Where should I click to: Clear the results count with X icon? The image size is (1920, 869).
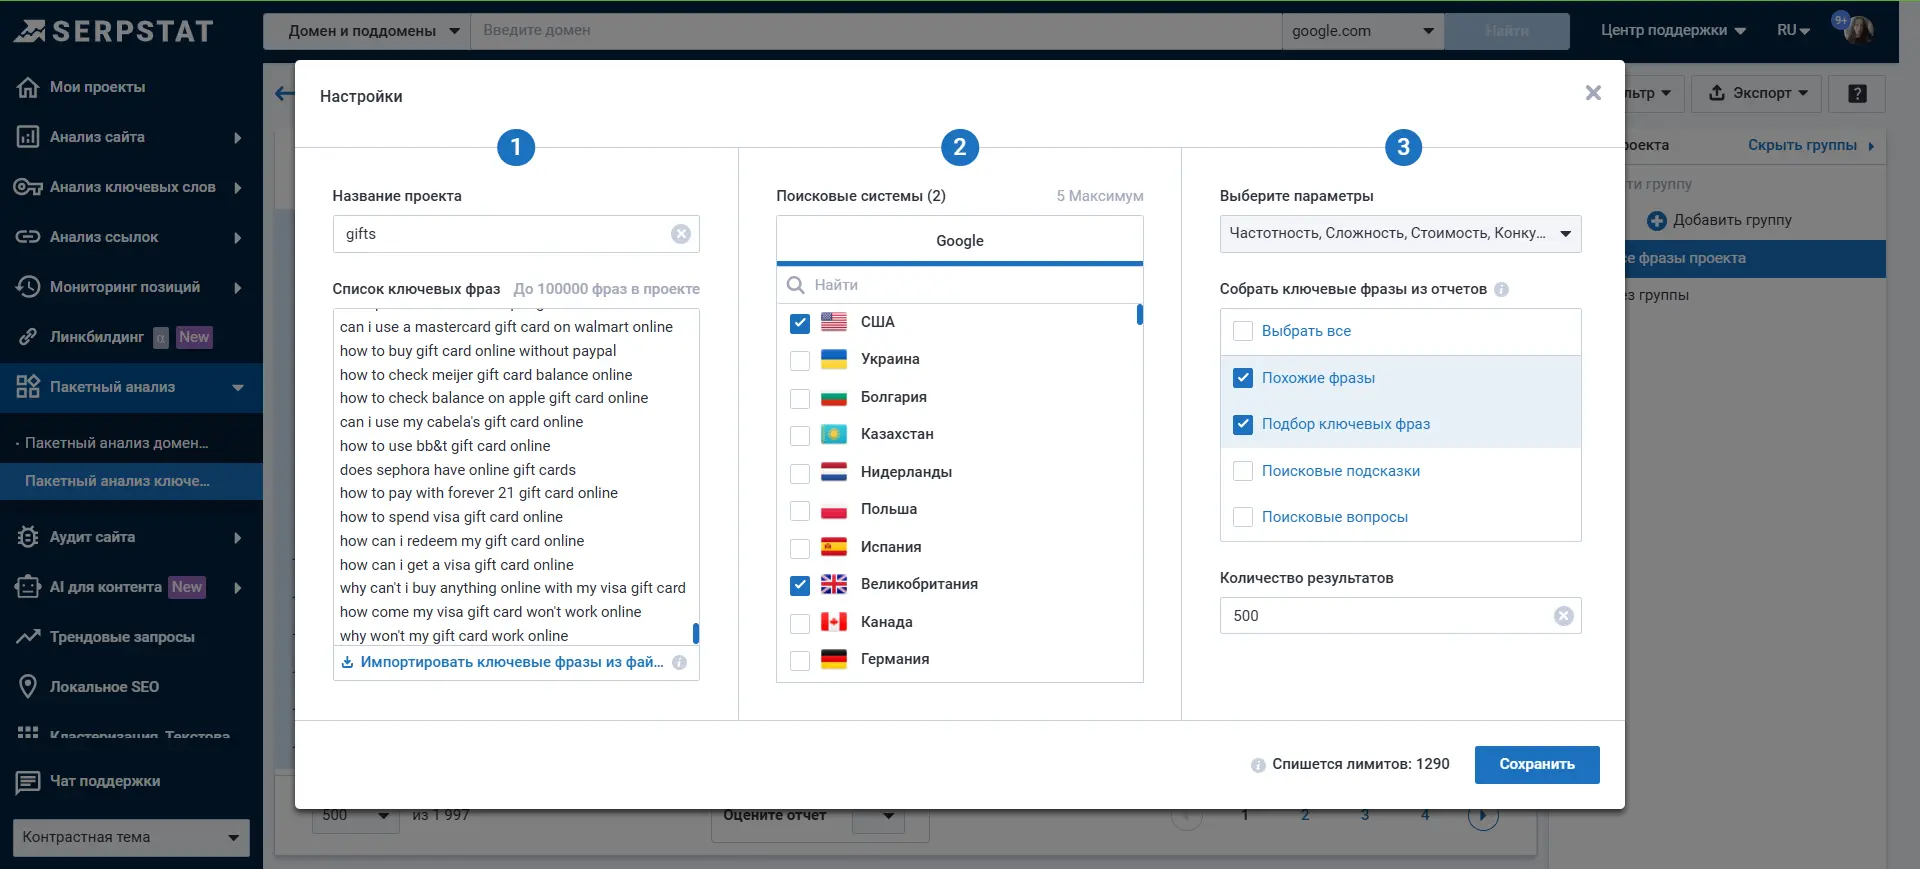1563,616
